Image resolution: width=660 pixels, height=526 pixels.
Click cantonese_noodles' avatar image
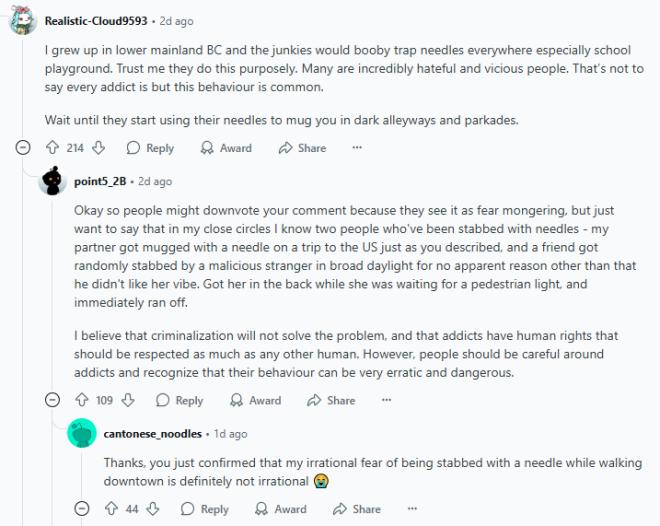pos(81,434)
